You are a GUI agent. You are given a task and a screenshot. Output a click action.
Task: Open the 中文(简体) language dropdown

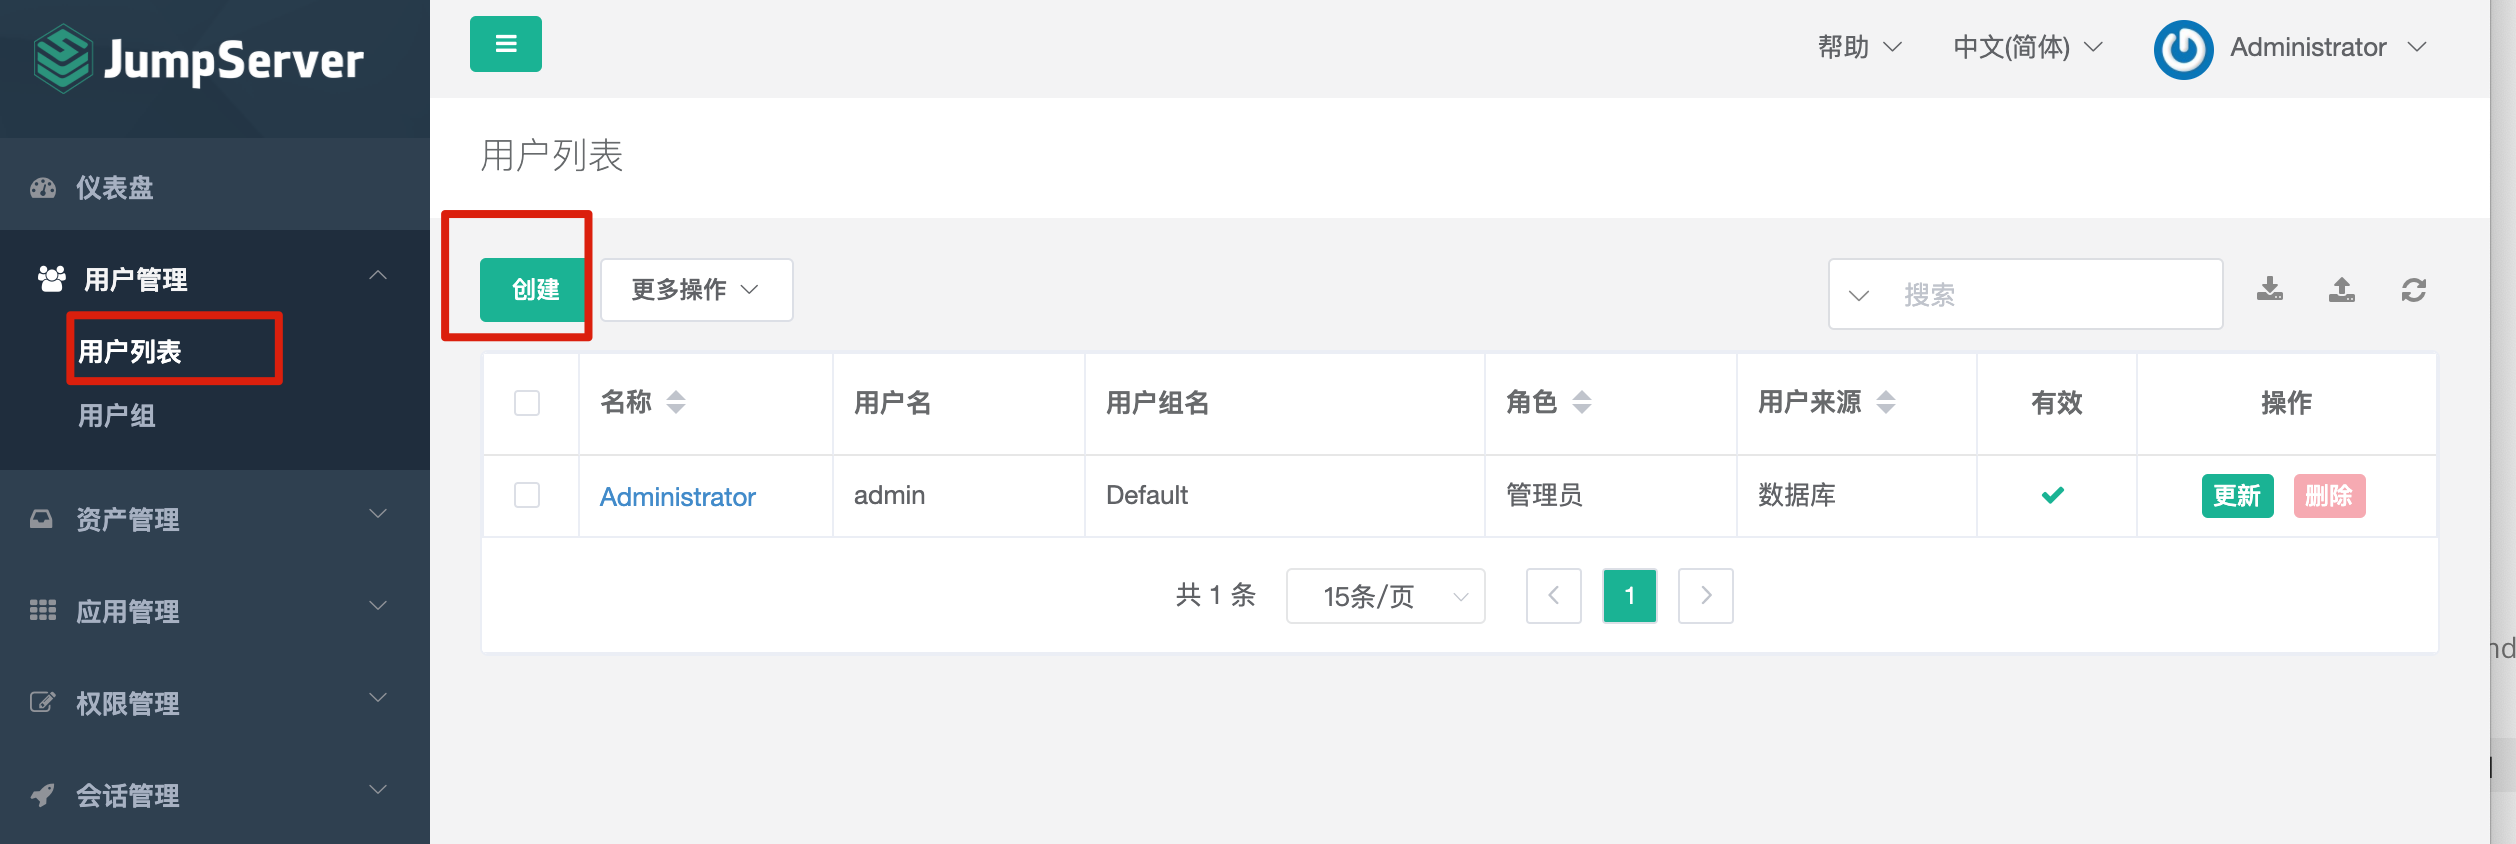point(2028,47)
